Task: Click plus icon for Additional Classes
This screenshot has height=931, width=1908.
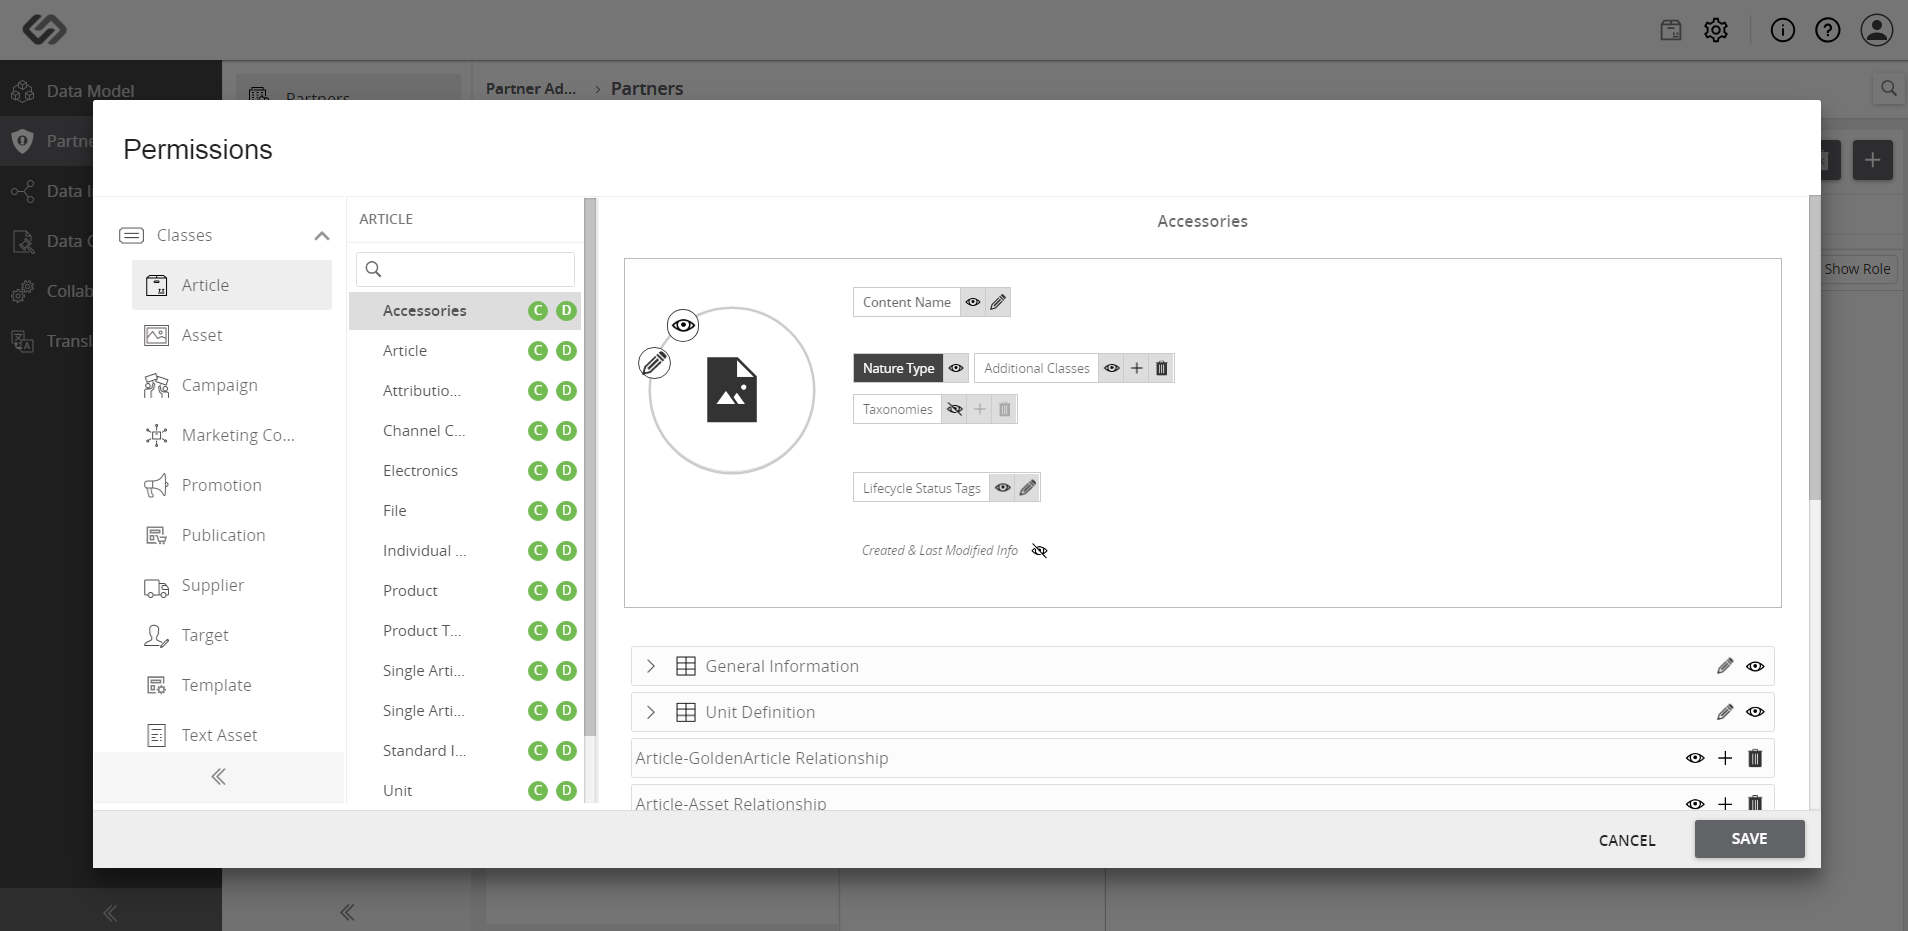Action: tap(1137, 368)
